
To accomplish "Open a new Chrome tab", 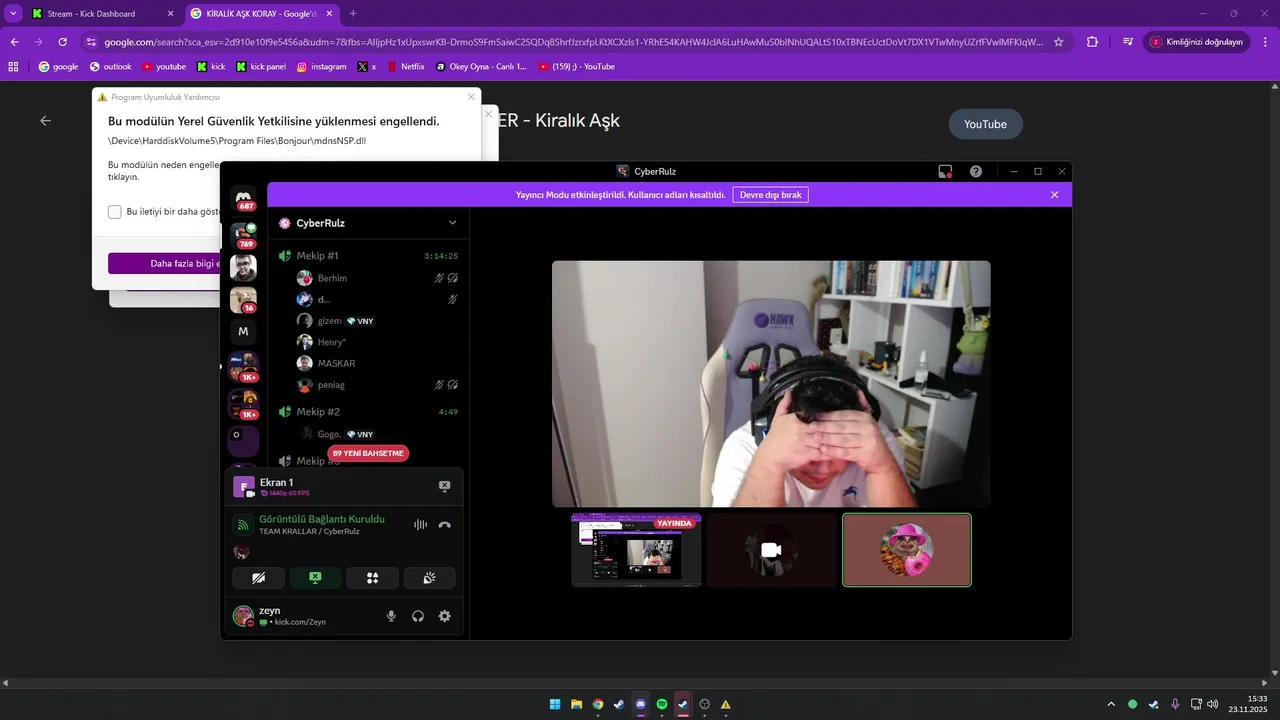I will [353, 14].
